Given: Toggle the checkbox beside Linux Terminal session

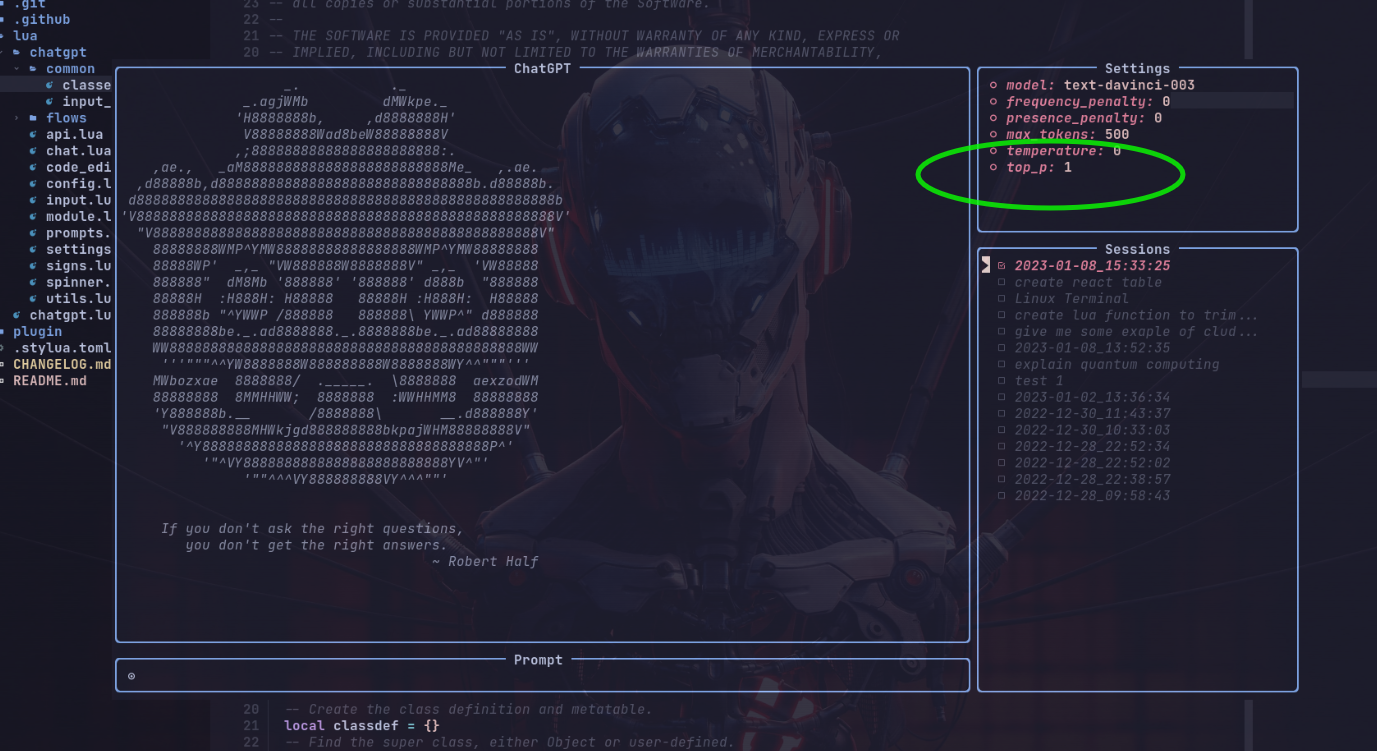Looking at the screenshot, I should tap(1003, 298).
